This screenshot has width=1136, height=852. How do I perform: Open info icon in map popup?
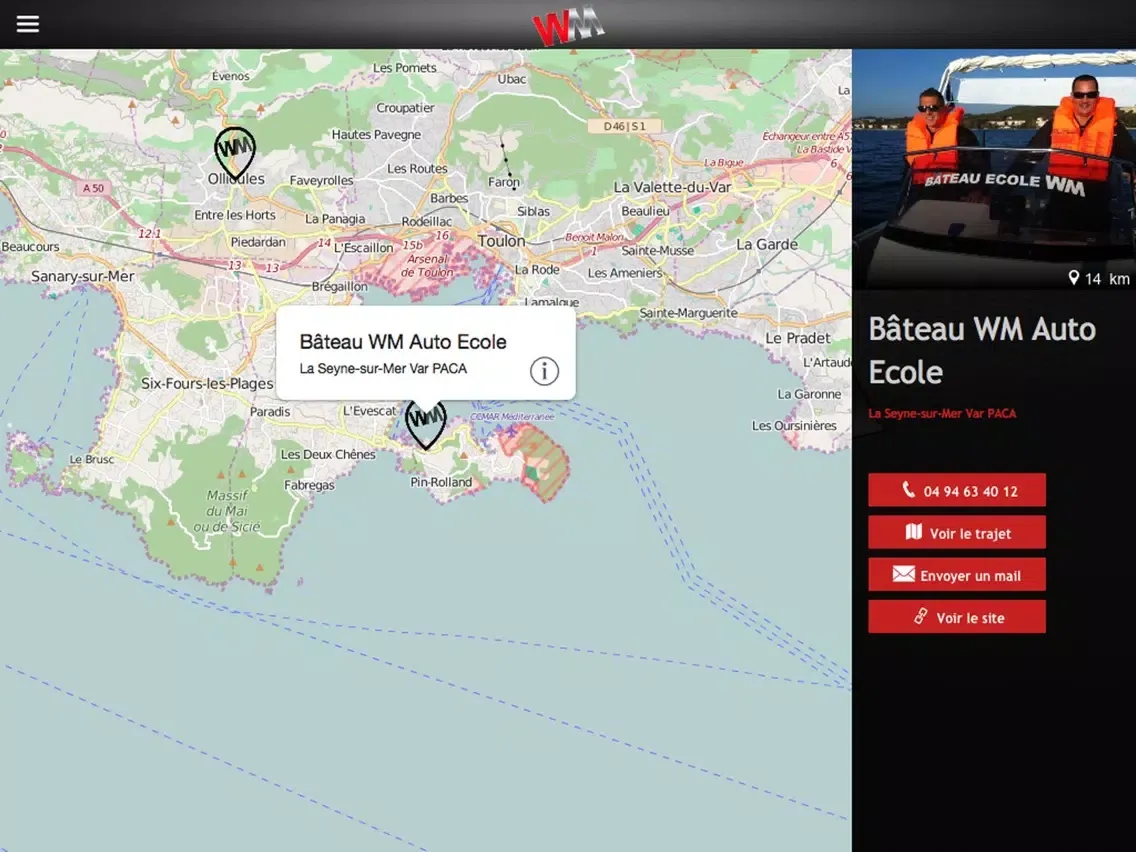pos(544,371)
